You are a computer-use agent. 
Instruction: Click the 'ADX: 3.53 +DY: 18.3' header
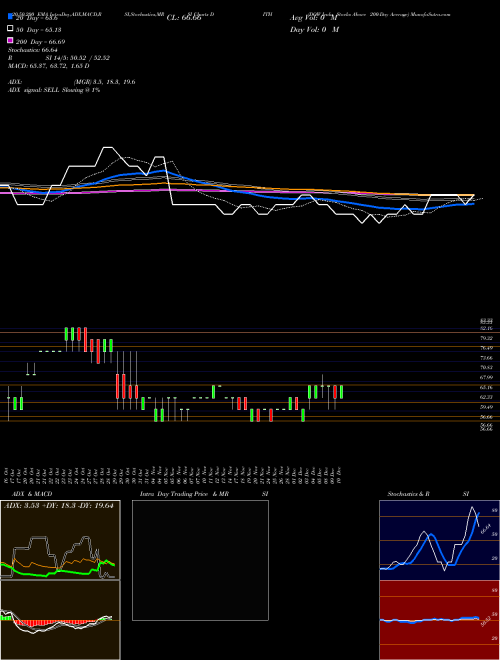pos(59,506)
